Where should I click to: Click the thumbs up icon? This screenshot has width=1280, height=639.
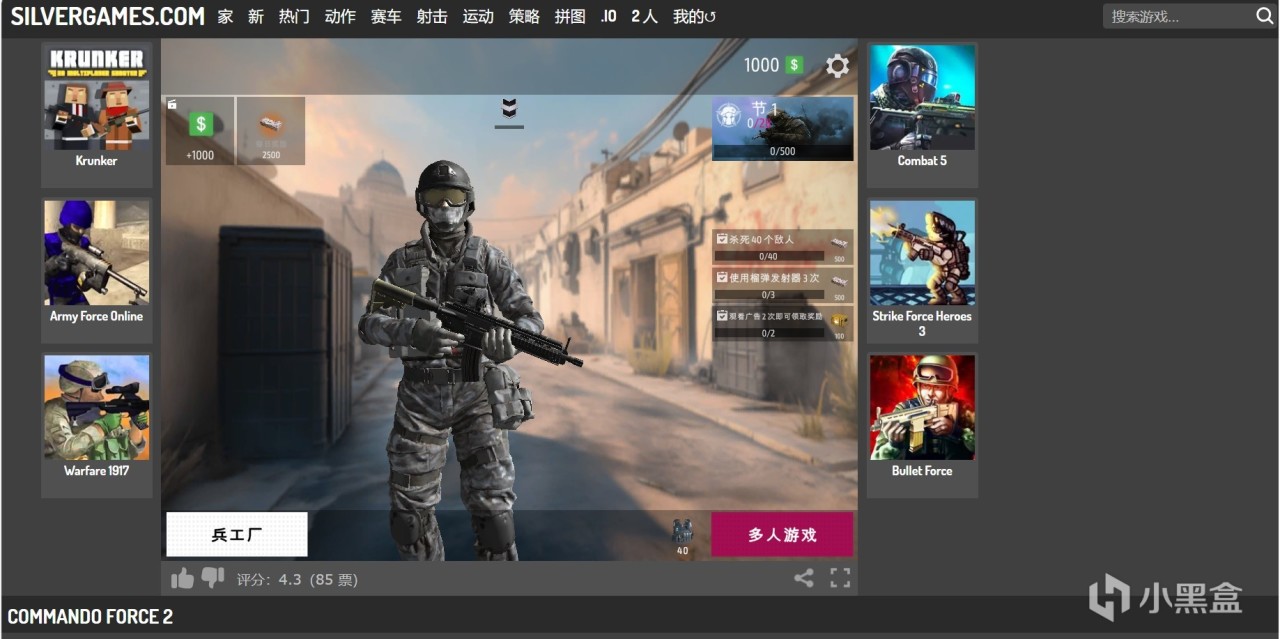tap(182, 578)
